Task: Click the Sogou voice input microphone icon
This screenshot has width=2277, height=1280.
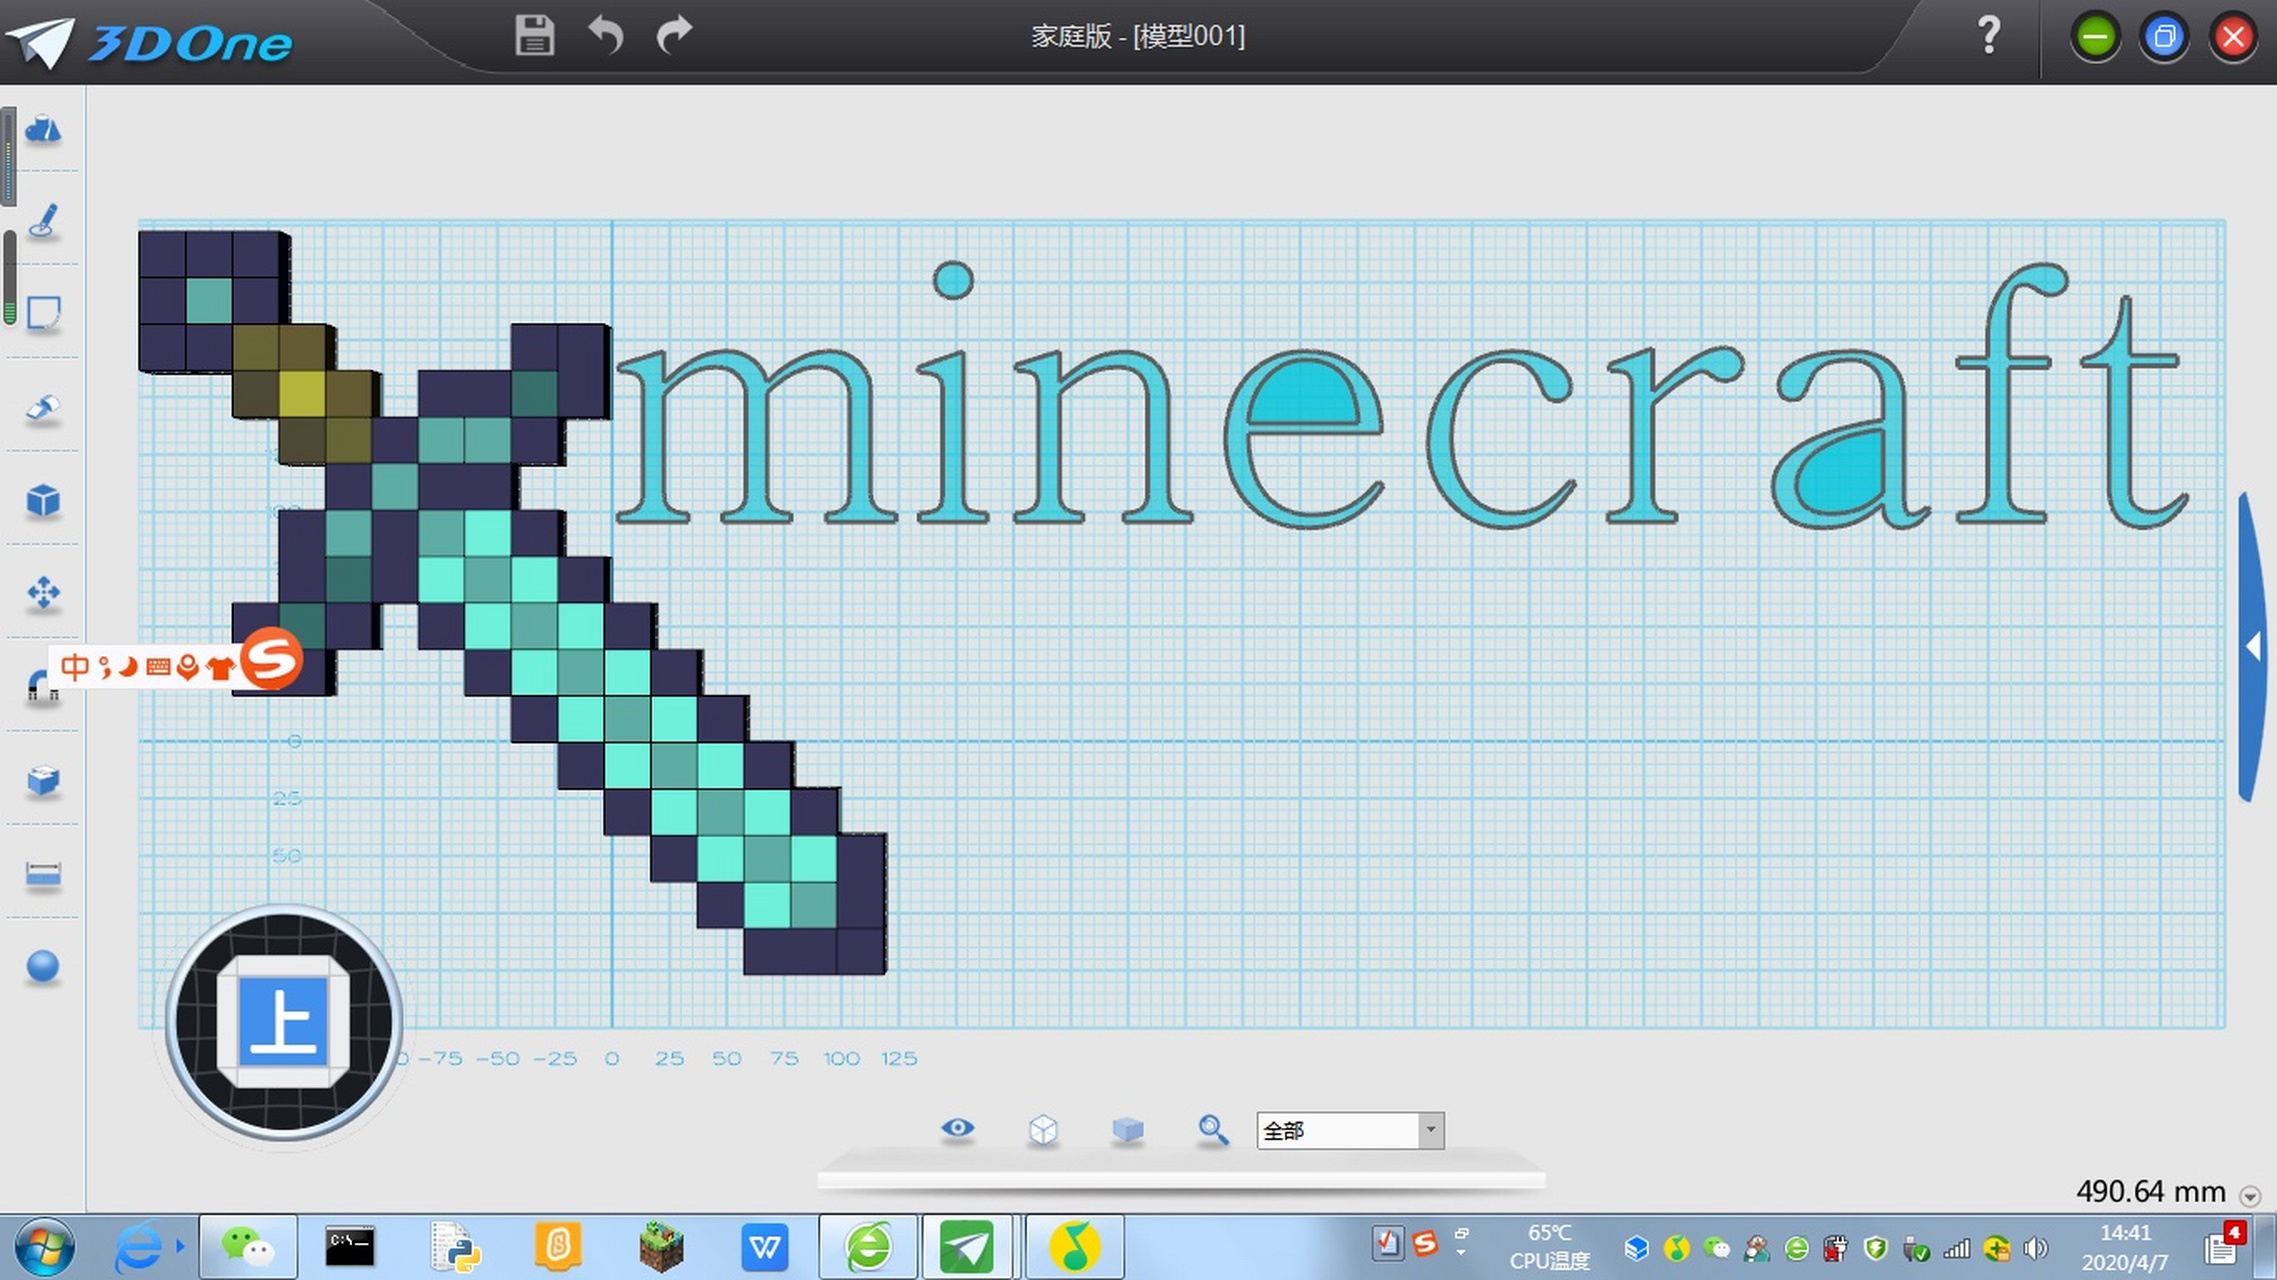Action: click(x=187, y=667)
